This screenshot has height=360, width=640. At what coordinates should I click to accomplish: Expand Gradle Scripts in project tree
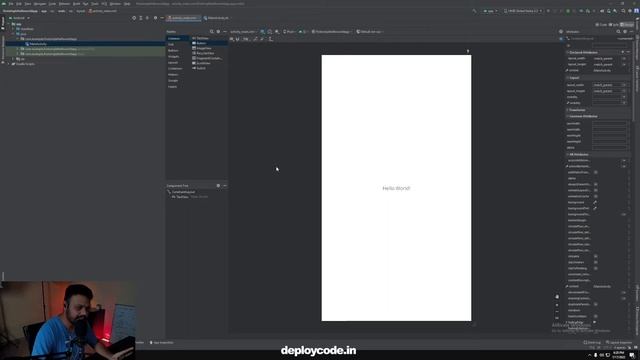point(9,64)
